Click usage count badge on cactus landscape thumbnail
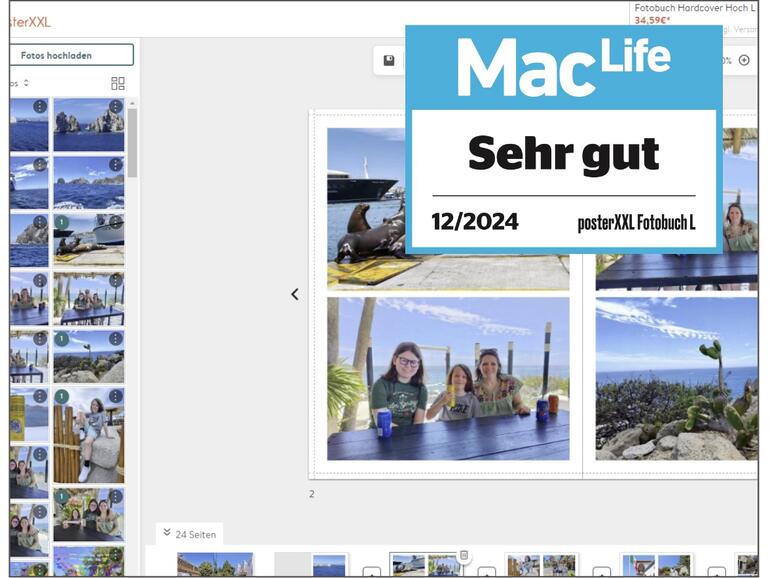Screen dimensions: 770x578 point(61,338)
